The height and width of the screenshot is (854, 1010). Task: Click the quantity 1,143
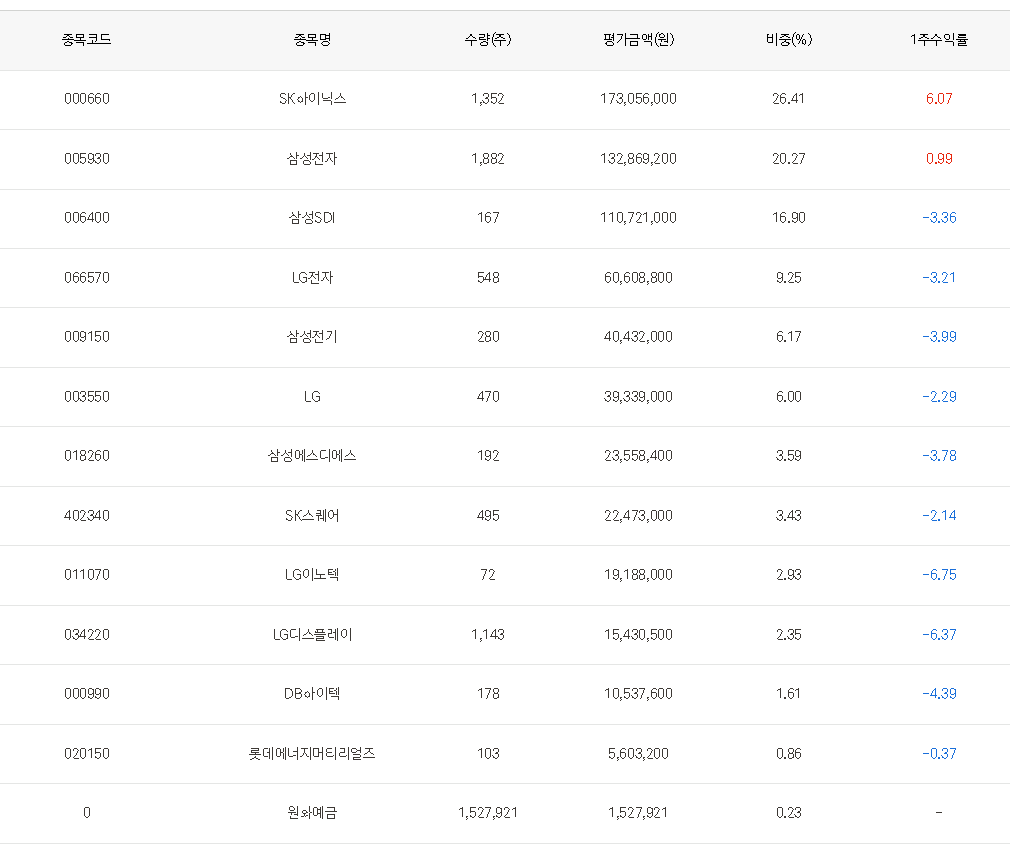(488, 635)
